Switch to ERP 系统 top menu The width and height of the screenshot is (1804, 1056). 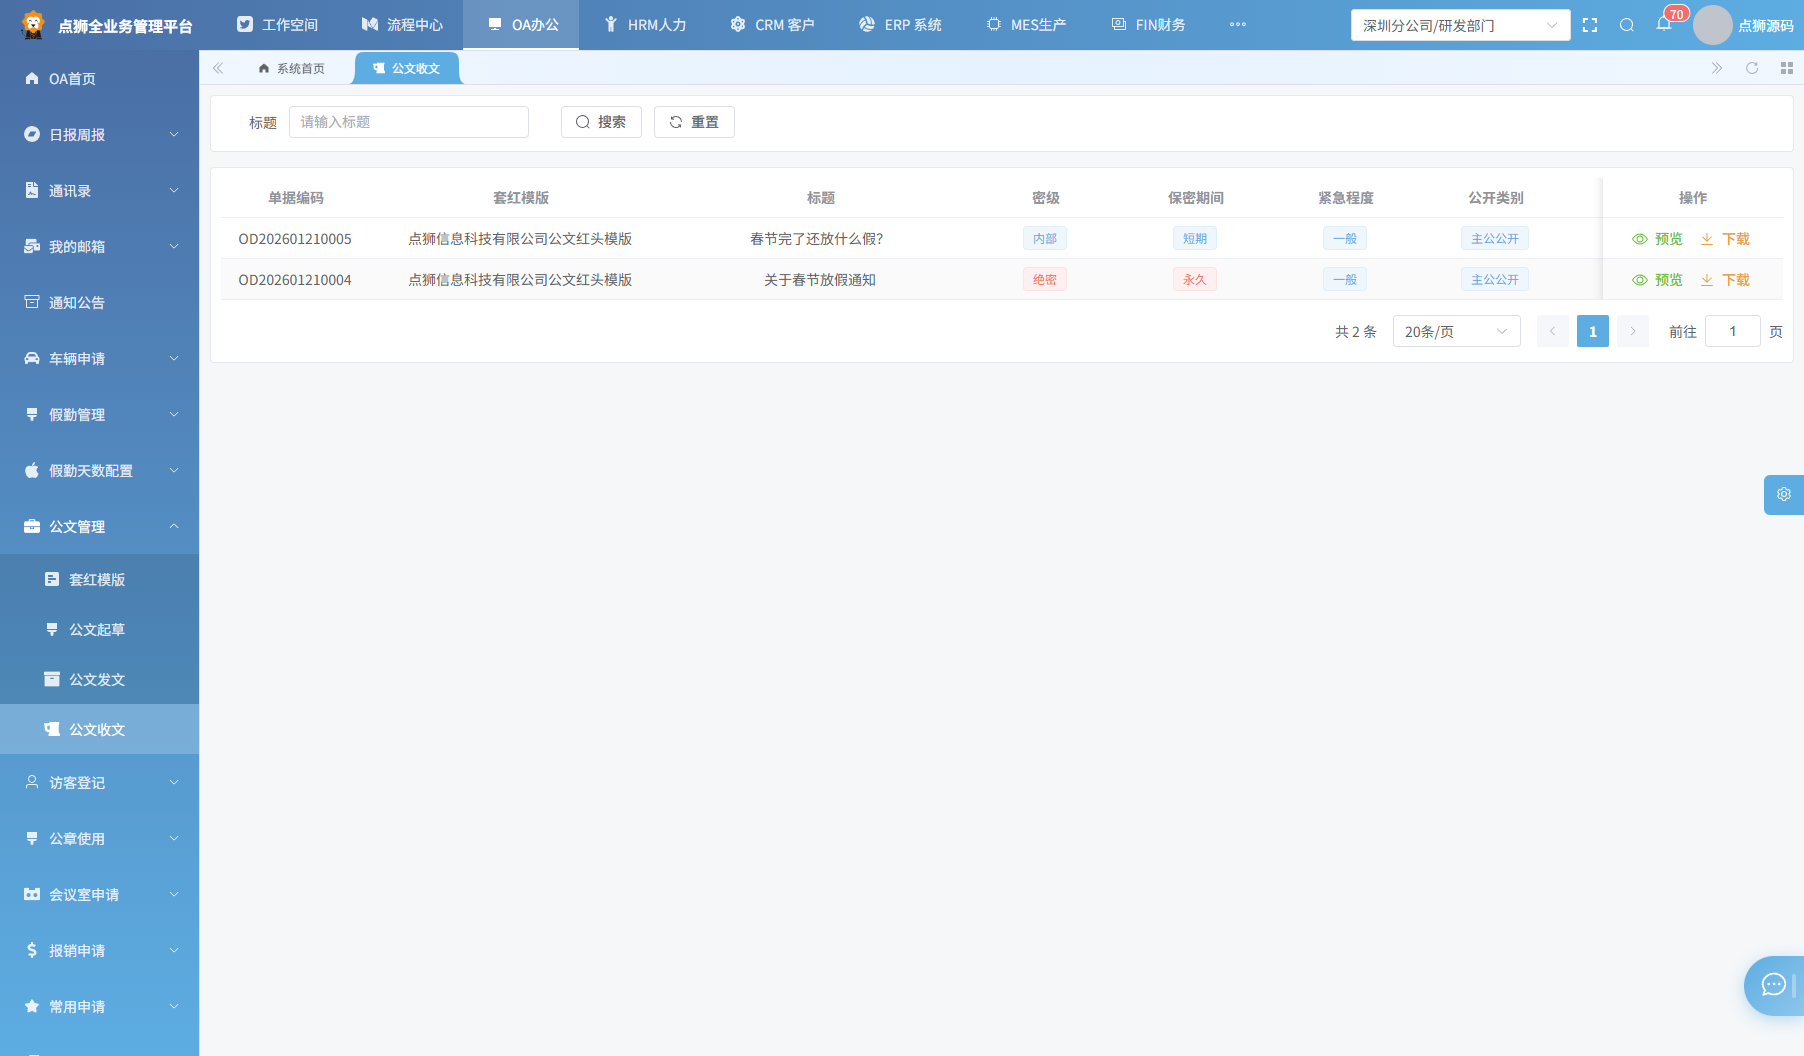[900, 25]
